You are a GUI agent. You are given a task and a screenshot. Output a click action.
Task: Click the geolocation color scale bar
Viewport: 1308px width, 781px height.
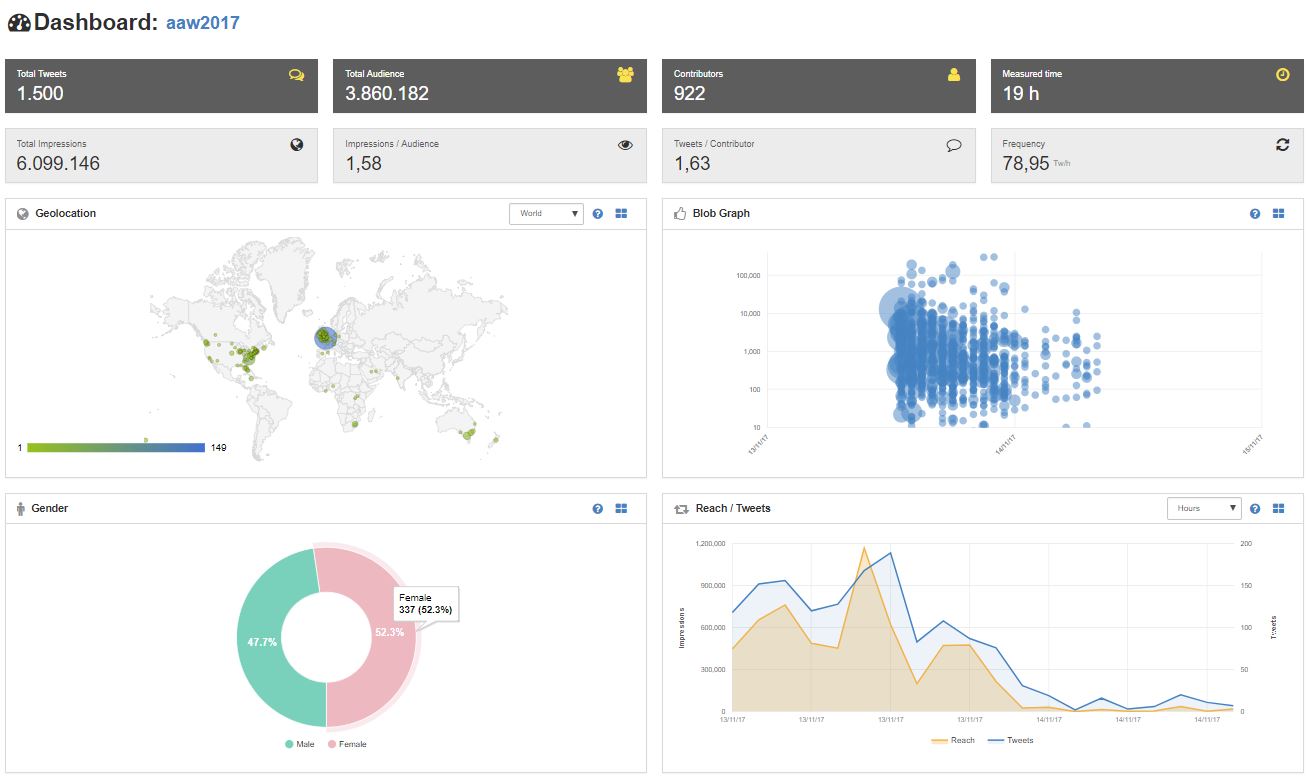tap(116, 448)
